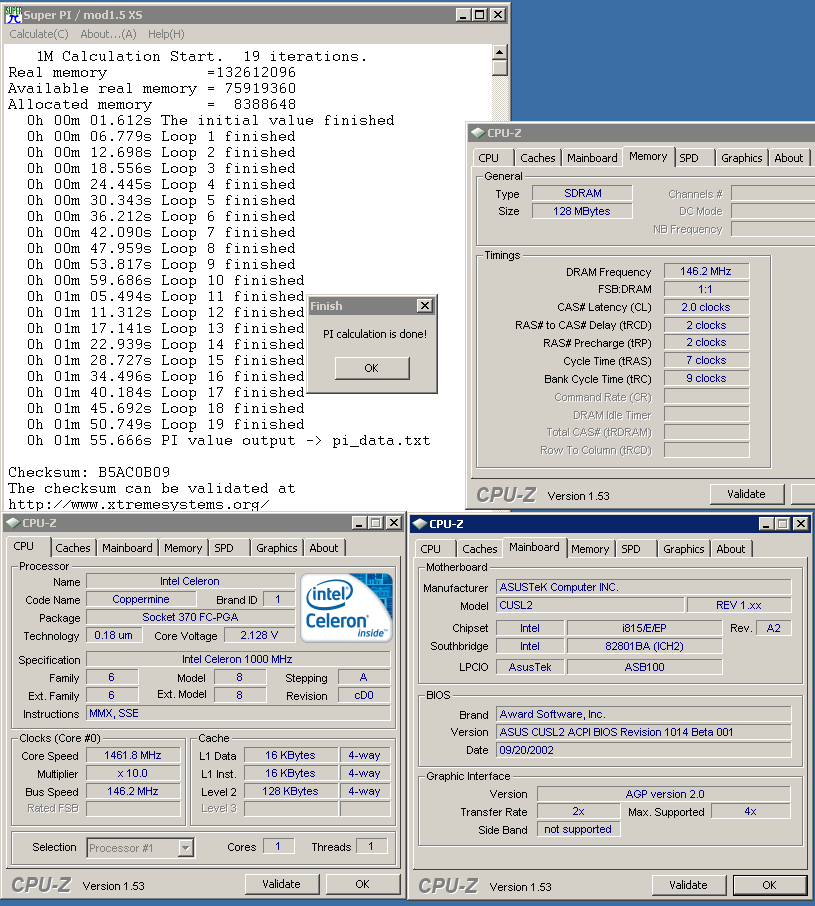
Task: Click Validate in the CPU-Z Mainboard window
Action: pyautogui.click(x=688, y=885)
